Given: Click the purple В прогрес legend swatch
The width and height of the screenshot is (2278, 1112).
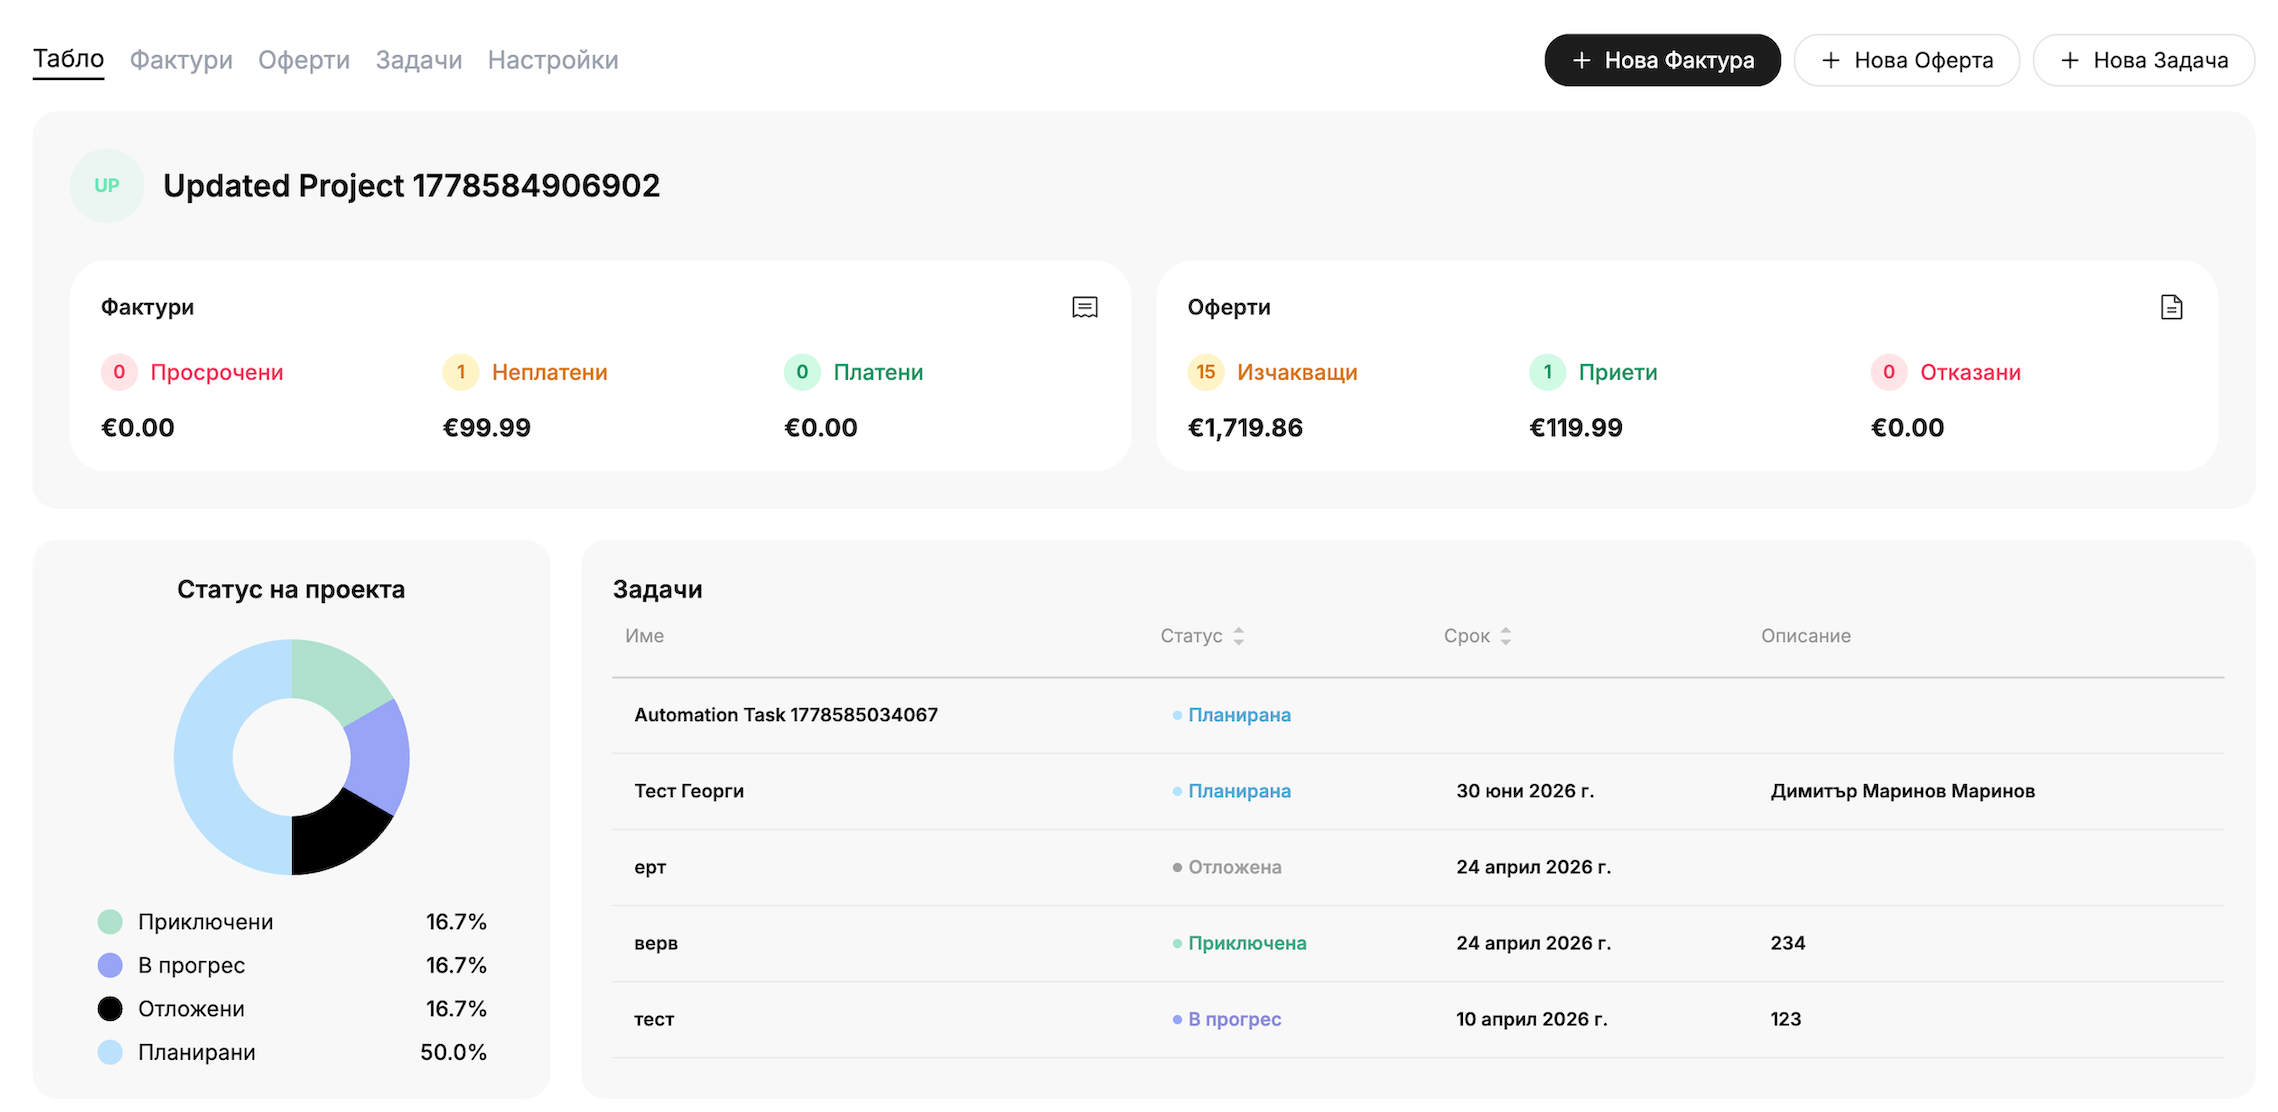Looking at the screenshot, I should tap(110, 965).
